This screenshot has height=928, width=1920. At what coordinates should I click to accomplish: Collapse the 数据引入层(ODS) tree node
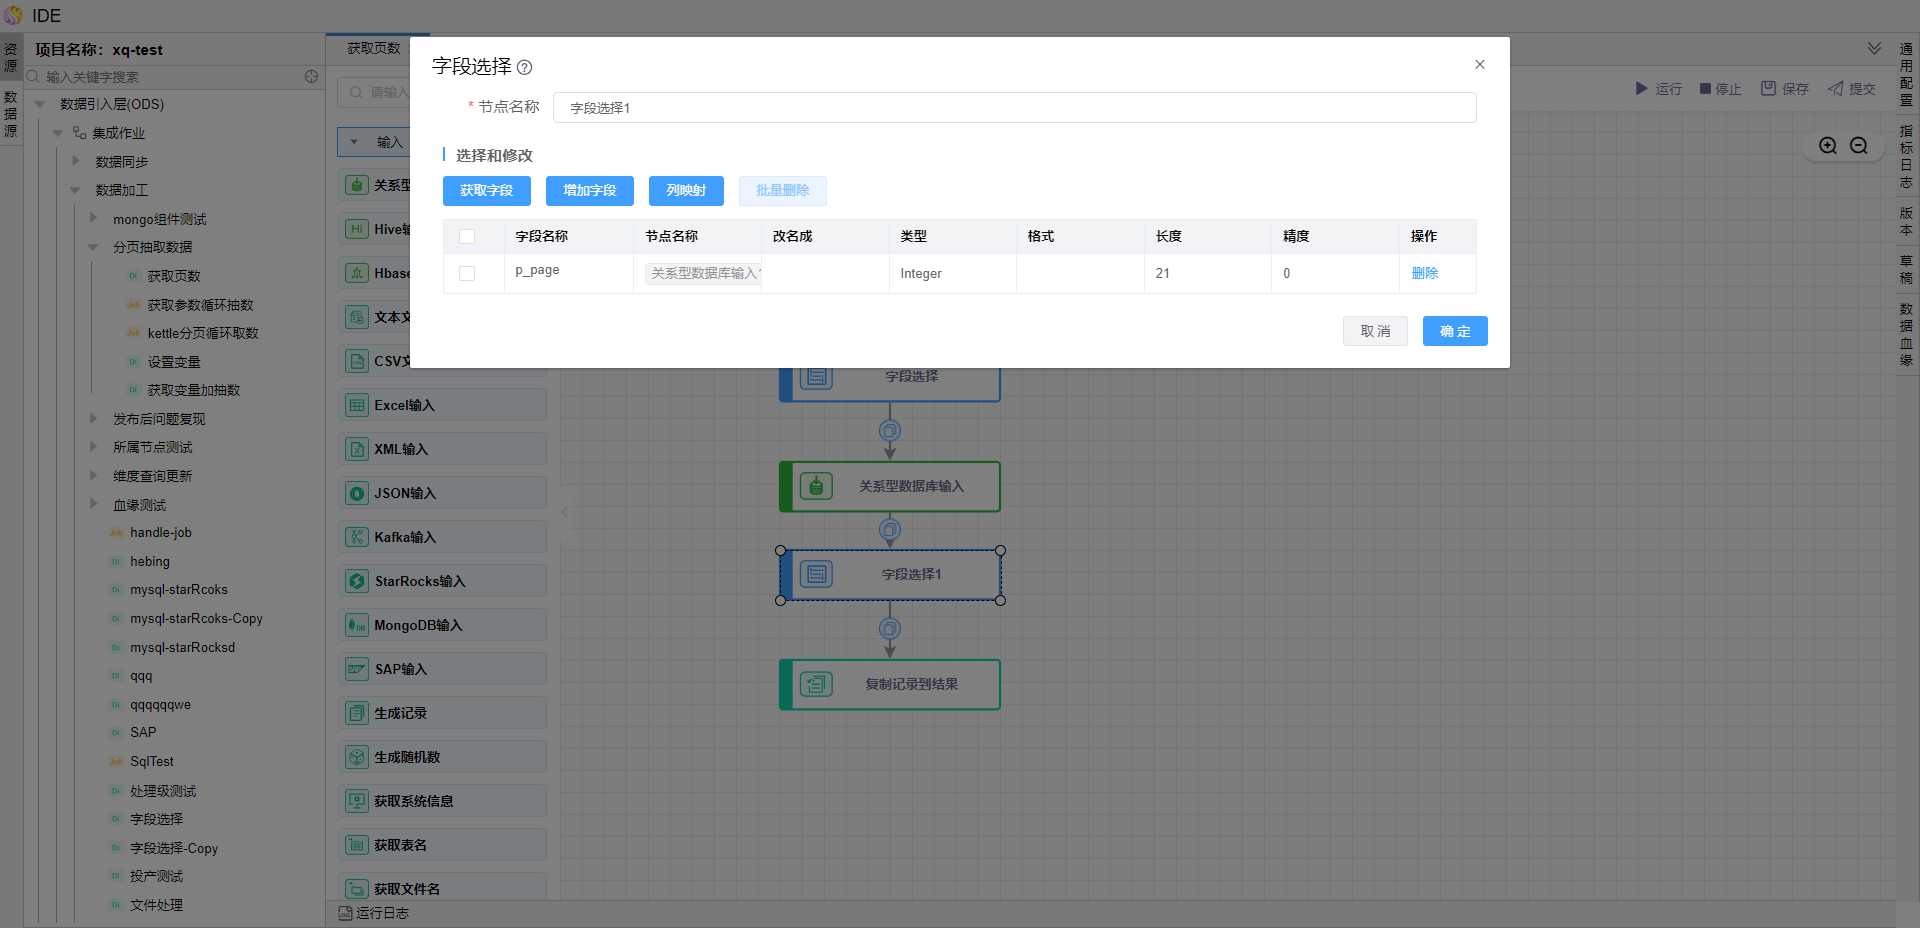point(41,104)
